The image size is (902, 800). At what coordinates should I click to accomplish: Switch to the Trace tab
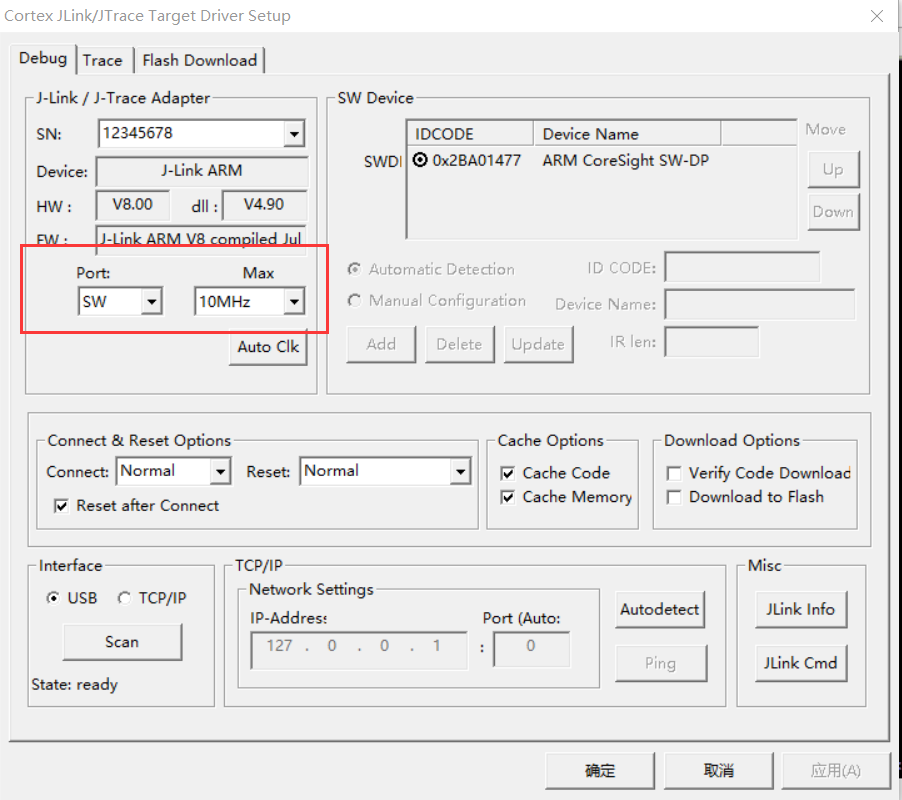tap(104, 59)
